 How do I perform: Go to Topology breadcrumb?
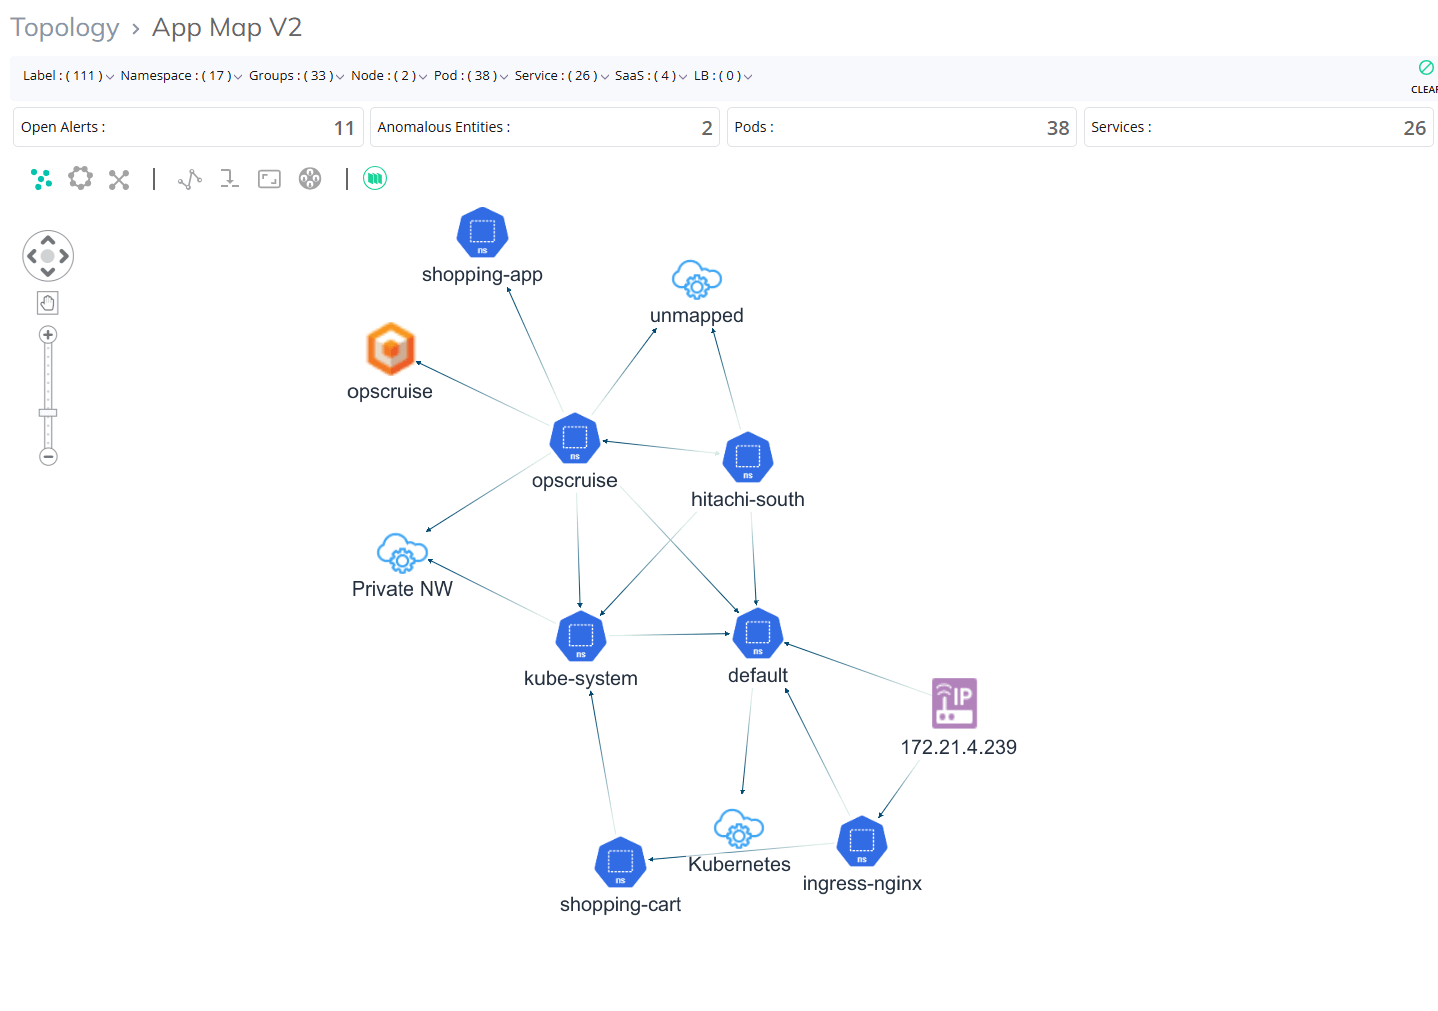(x=65, y=28)
